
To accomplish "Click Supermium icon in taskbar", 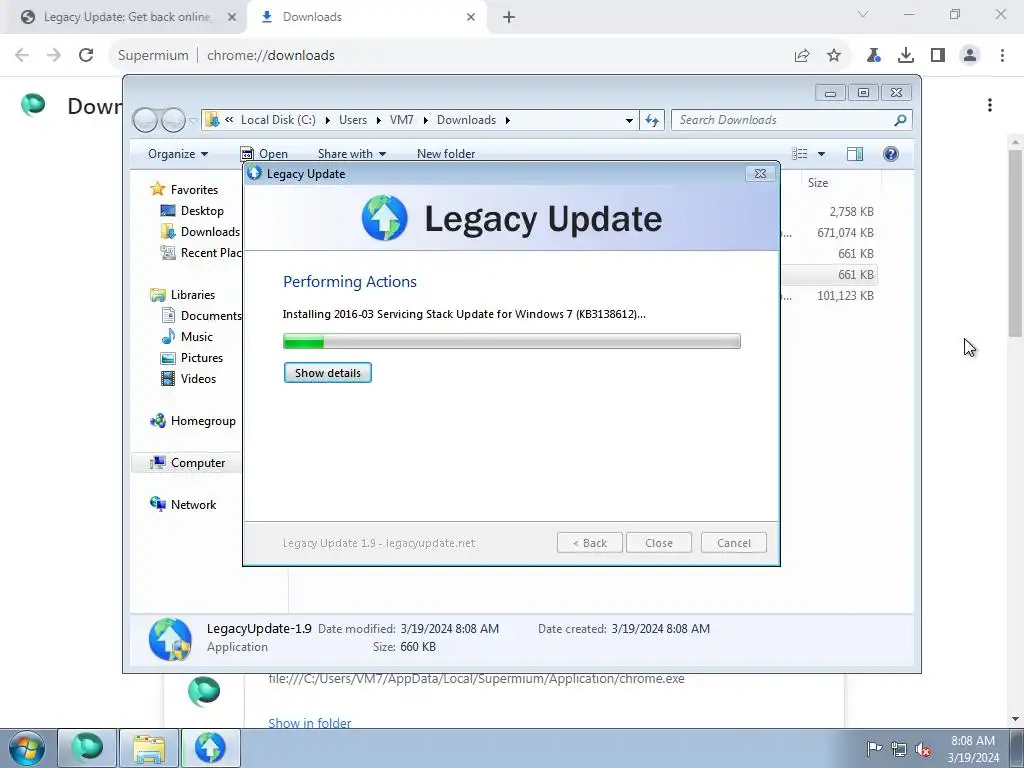I will tap(88, 748).
